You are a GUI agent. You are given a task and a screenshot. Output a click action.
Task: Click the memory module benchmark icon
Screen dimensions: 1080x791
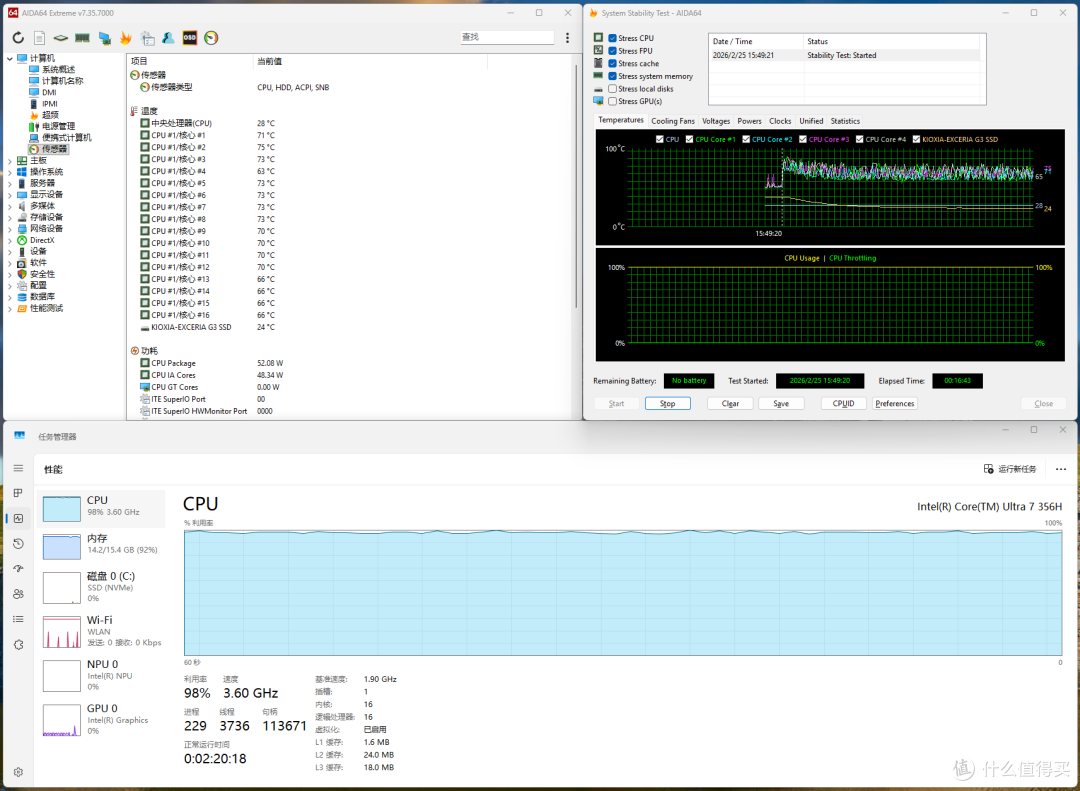[x=83, y=38]
